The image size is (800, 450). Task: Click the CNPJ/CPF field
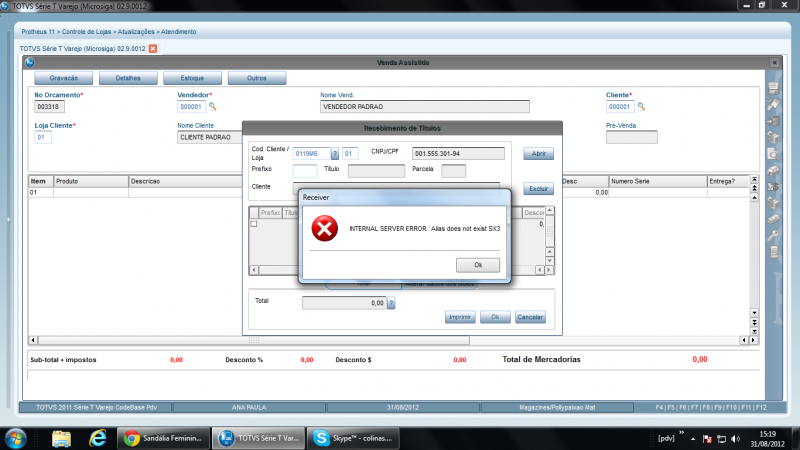coord(458,154)
